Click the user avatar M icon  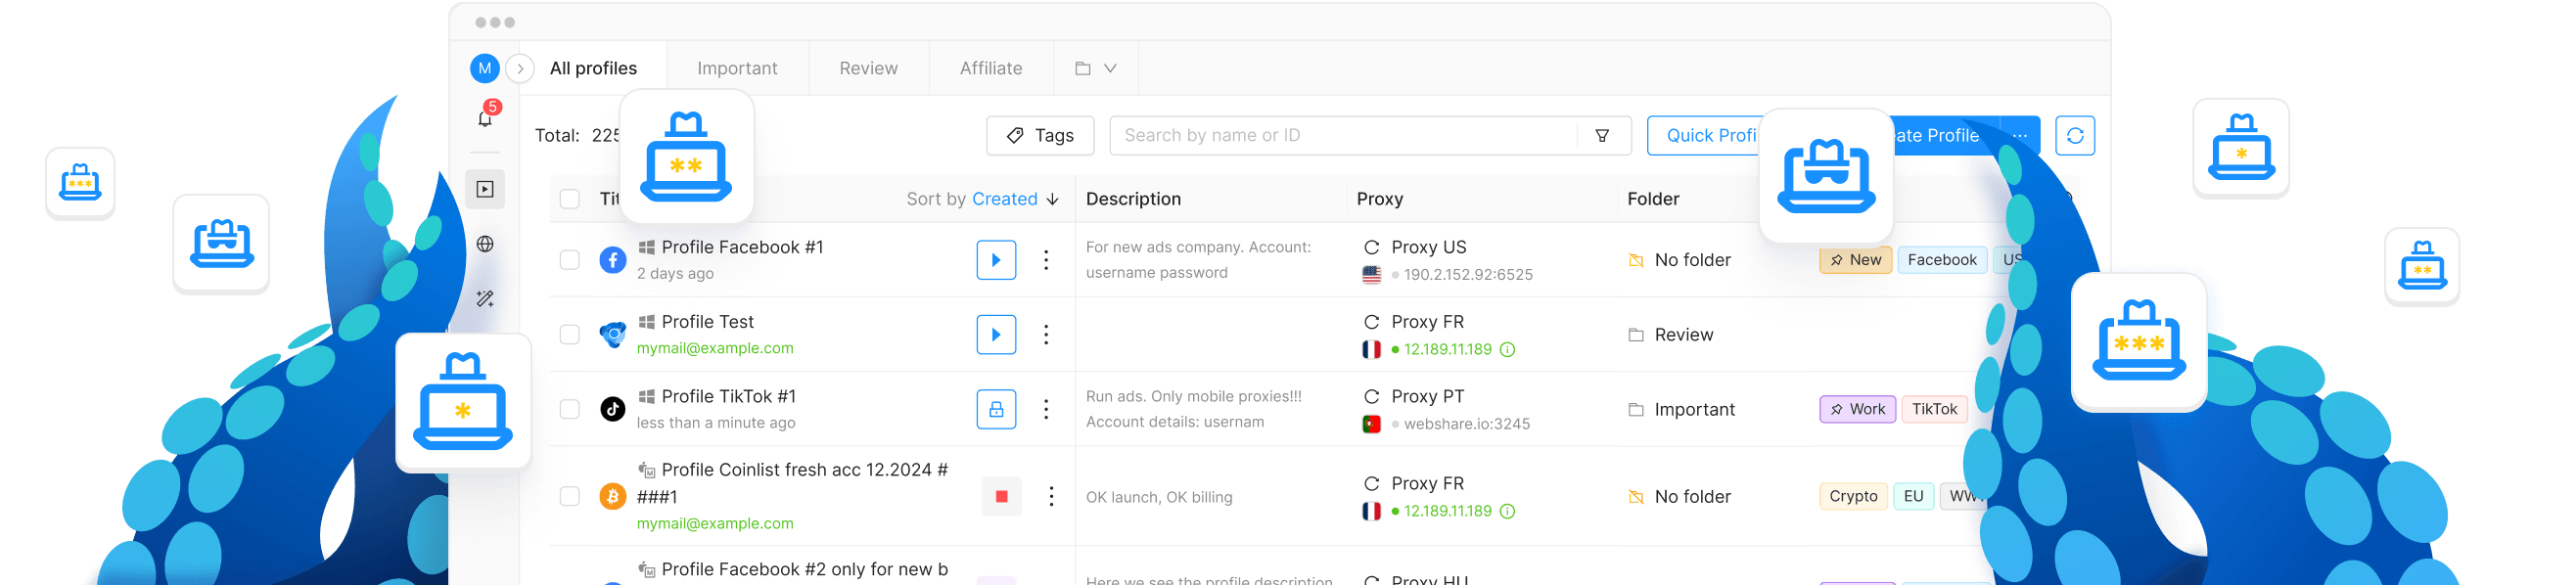point(485,68)
